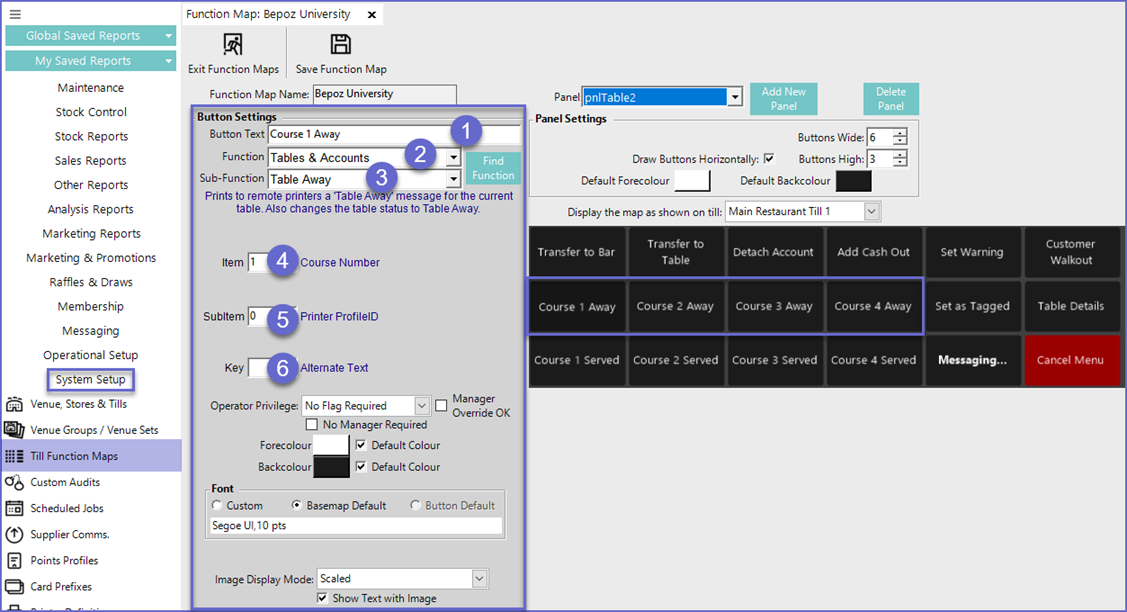Decrease the Buttons High value

[x=900, y=163]
